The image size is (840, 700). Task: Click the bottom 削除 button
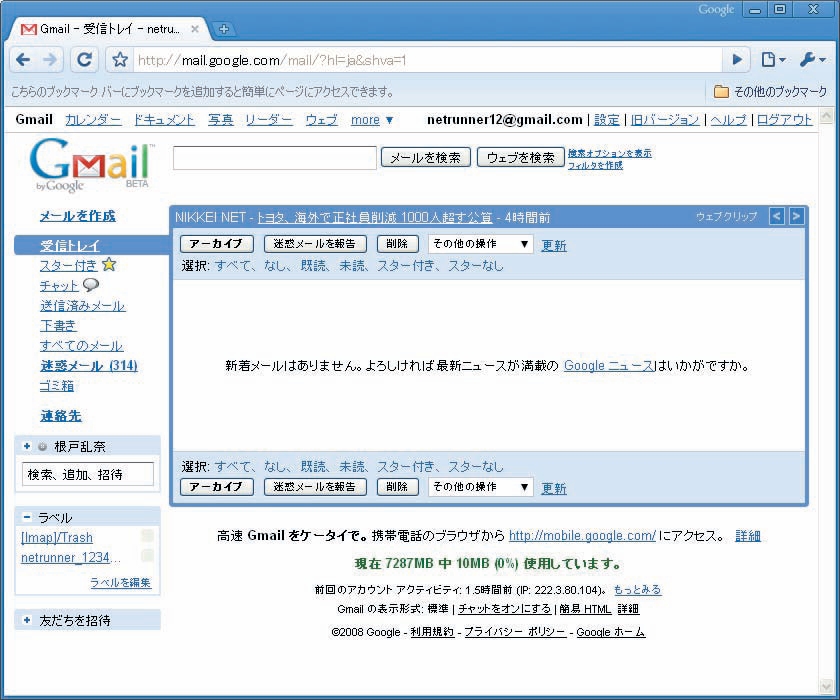(398, 487)
